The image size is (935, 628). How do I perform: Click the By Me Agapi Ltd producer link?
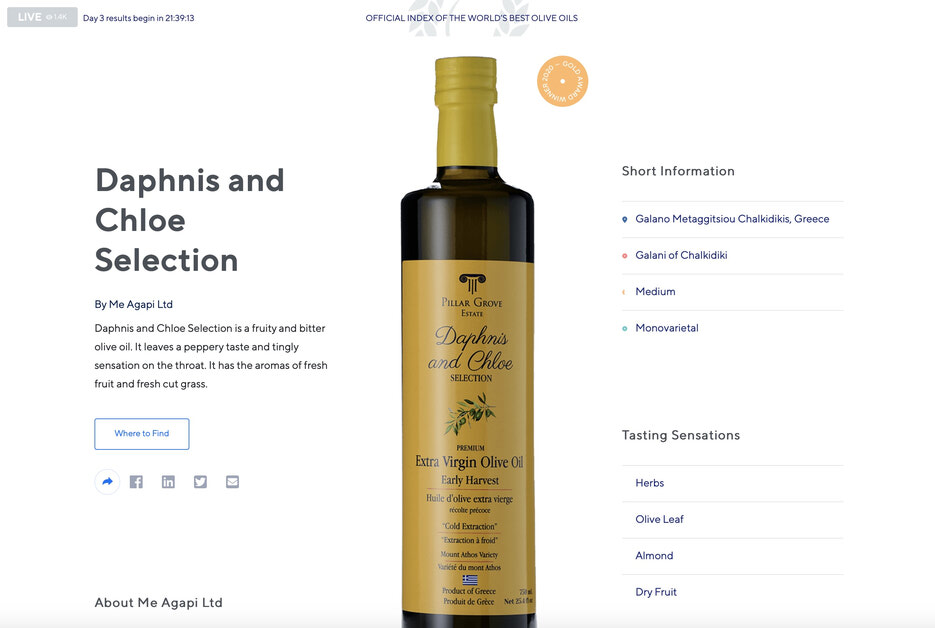pos(134,304)
